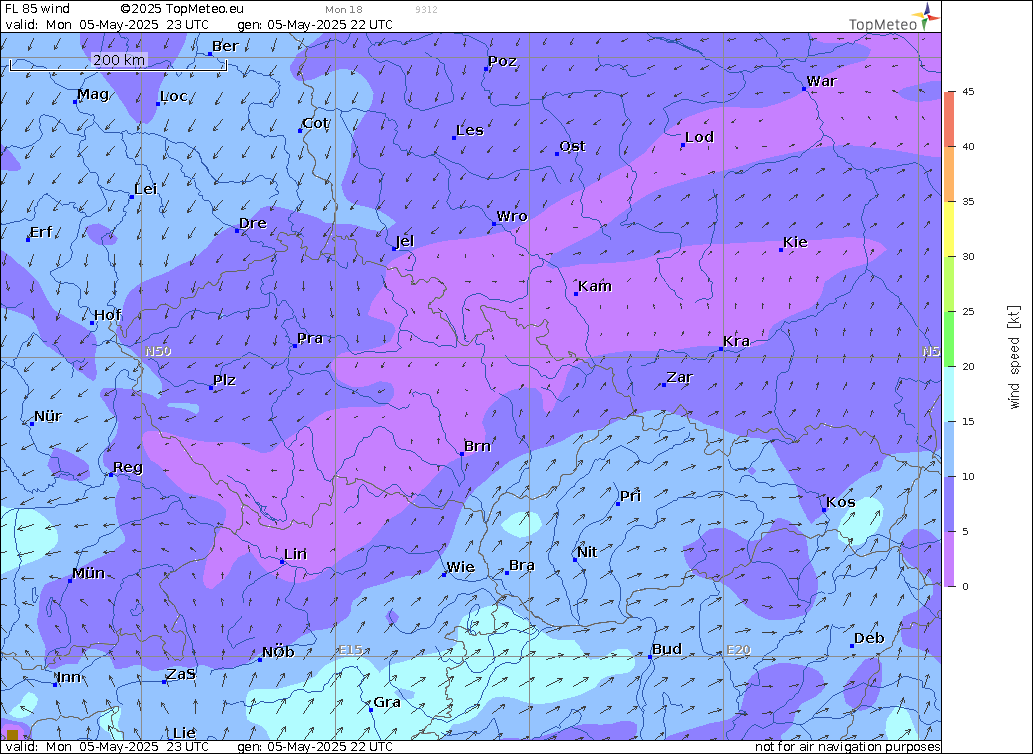
Task: Click the 20 value on the wind legend
Action: (968, 367)
